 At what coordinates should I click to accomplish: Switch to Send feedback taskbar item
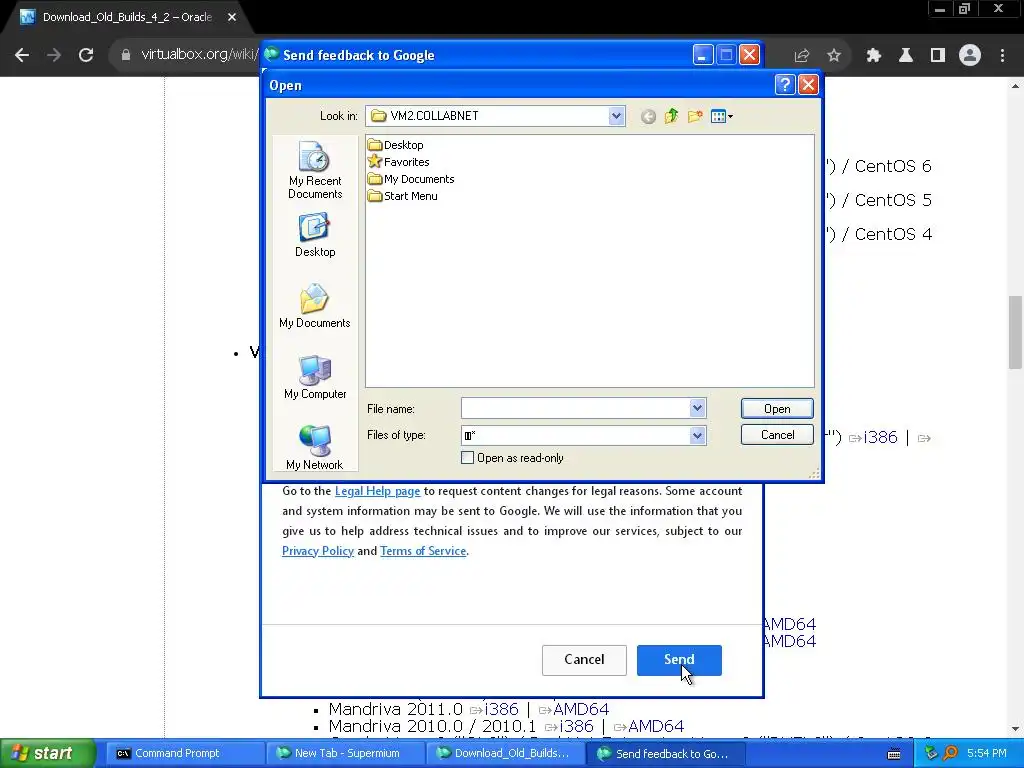point(666,754)
